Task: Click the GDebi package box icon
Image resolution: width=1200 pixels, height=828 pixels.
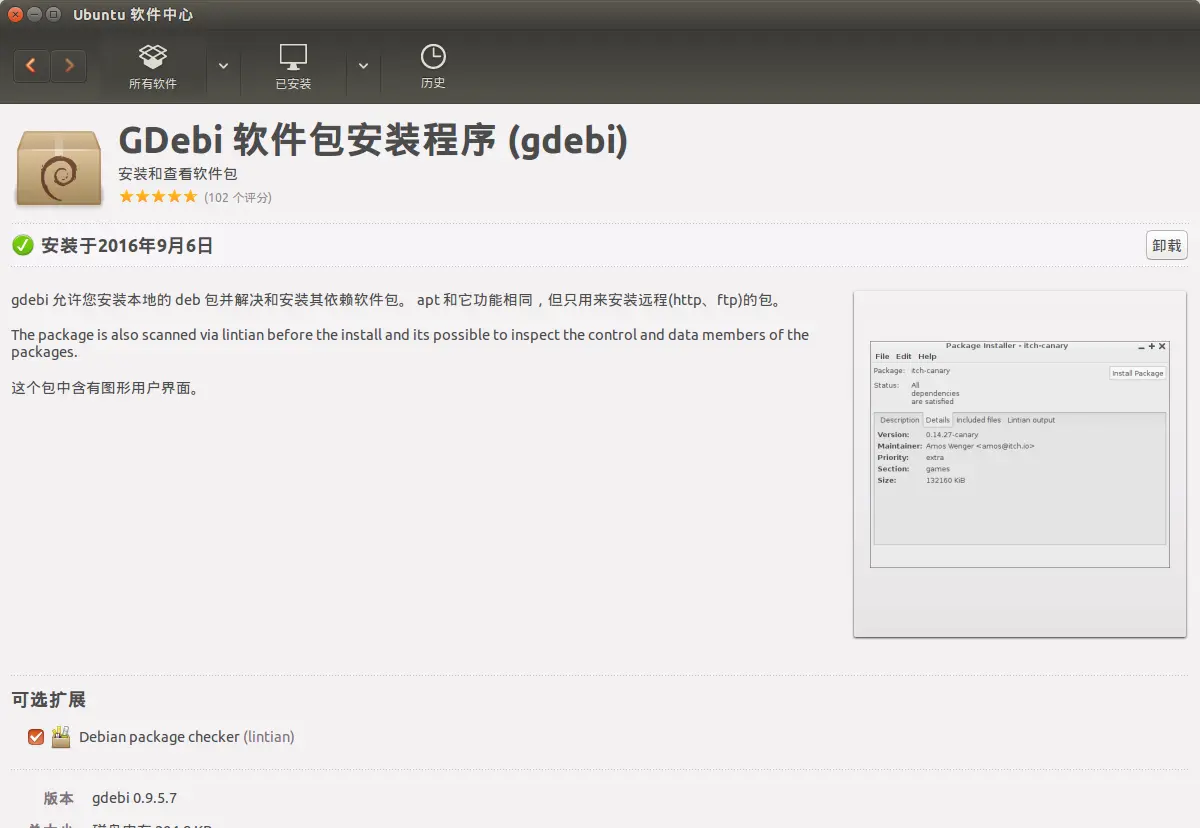Action: (x=59, y=168)
